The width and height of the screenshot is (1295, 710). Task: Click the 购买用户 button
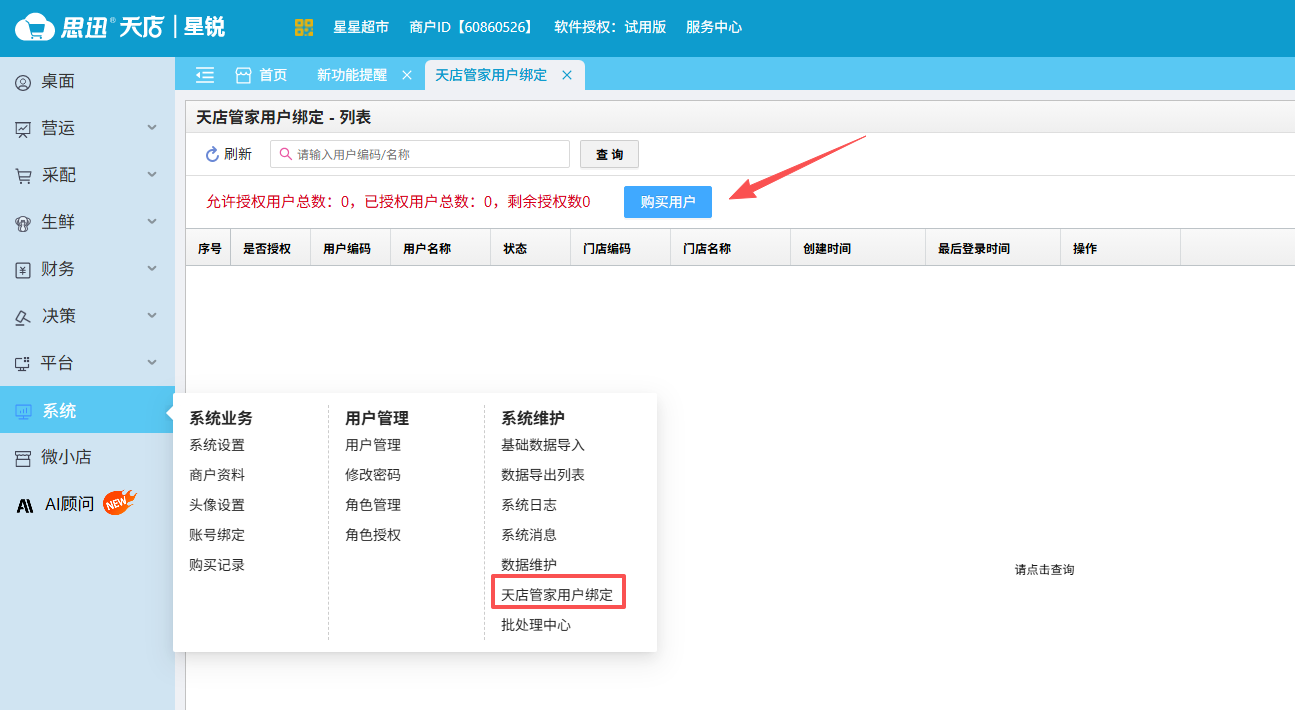pyautogui.click(x=668, y=202)
